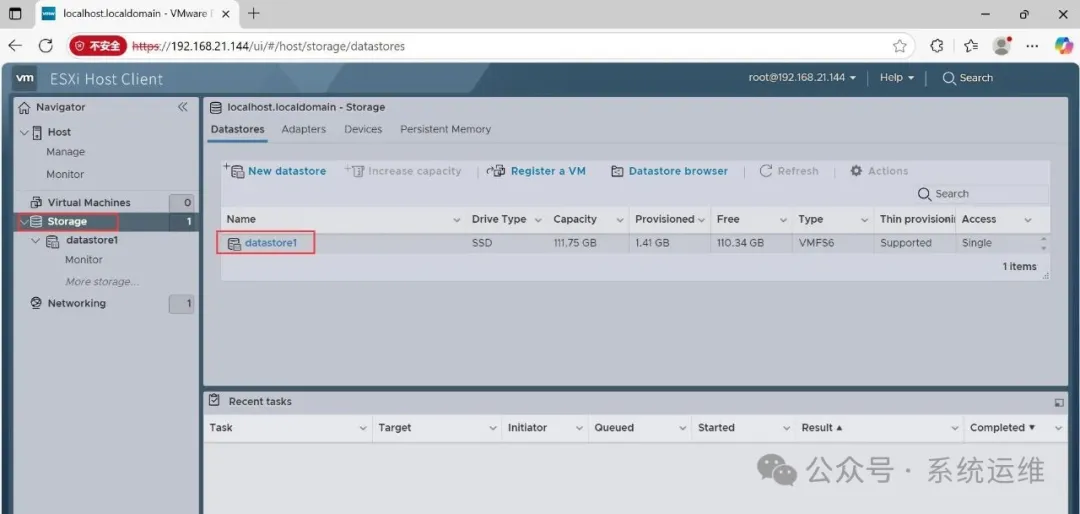Switch to the Persistent Memory tab

click(x=446, y=130)
